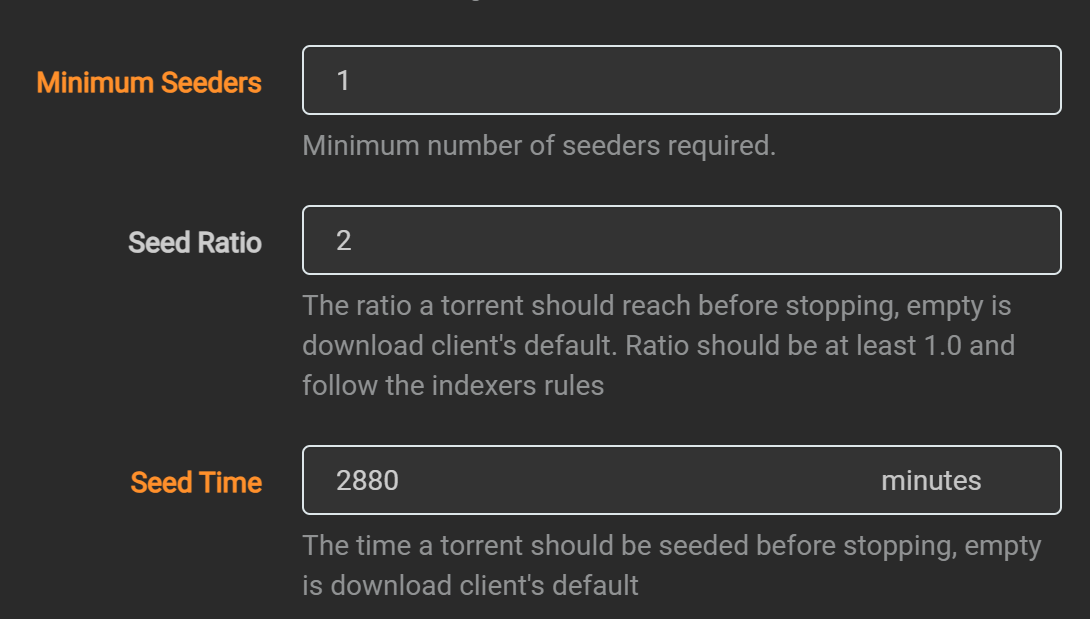Click "is download client's default" under Seed Time
This screenshot has width=1090, height=619.
click(x=470, y=585)
